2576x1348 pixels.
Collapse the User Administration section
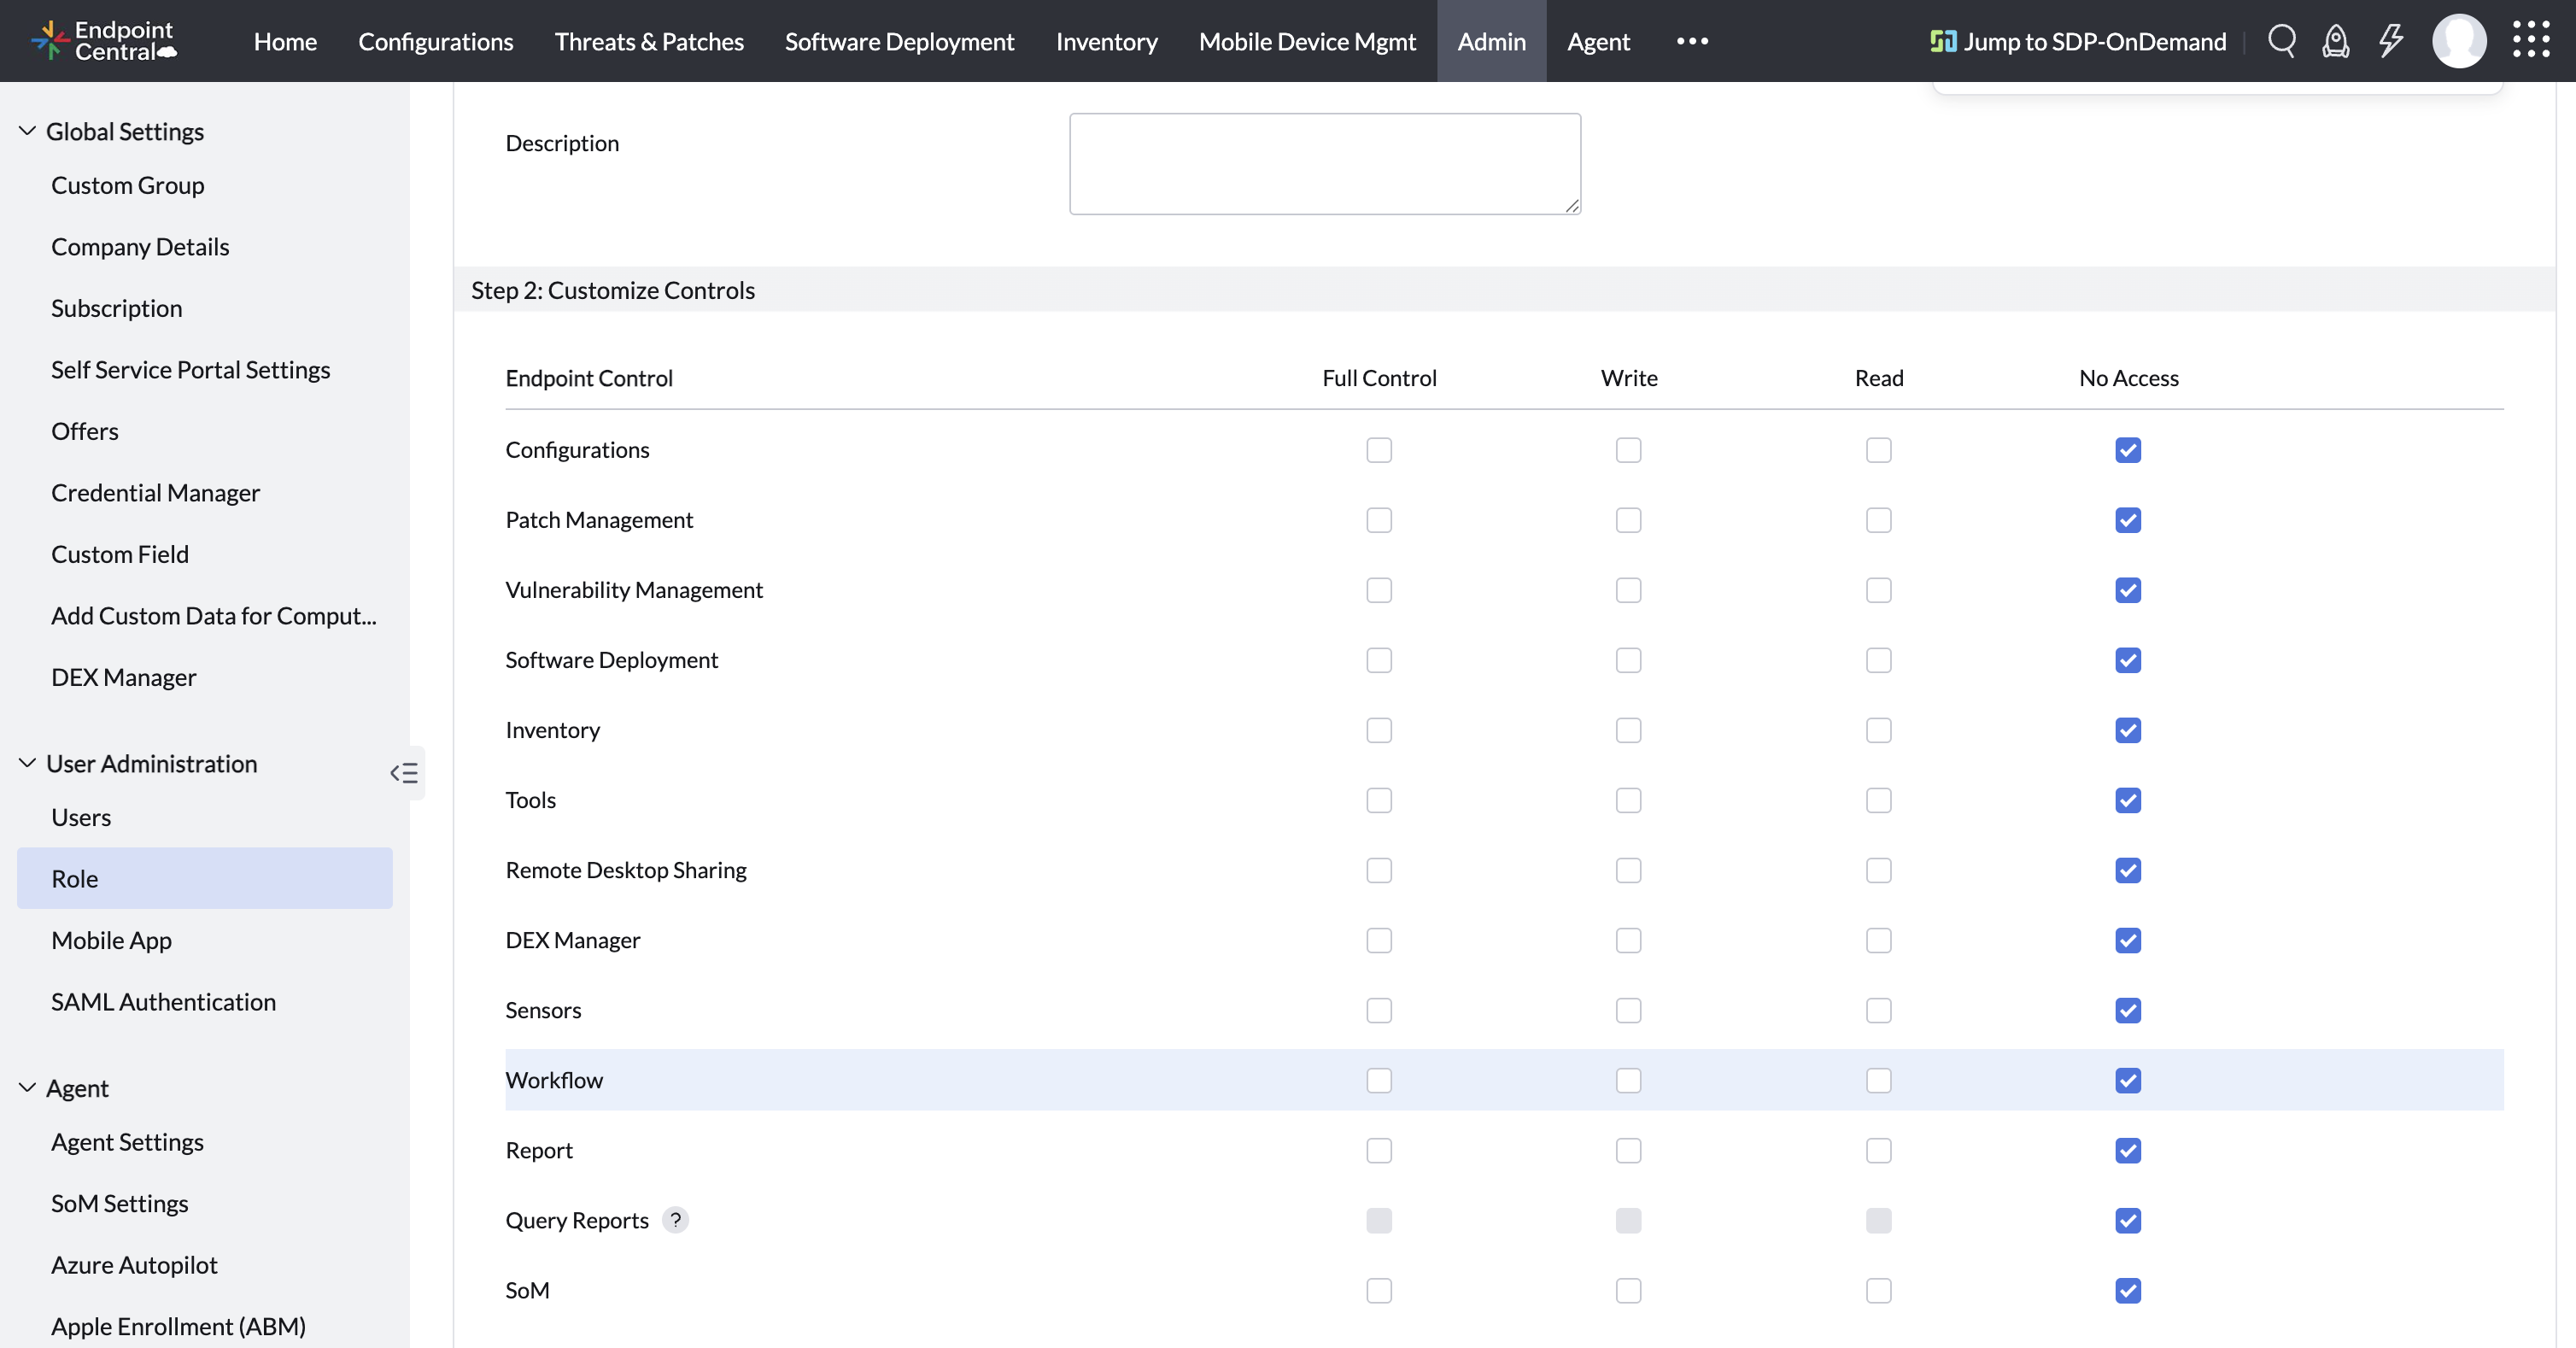[x=26, y=763]
